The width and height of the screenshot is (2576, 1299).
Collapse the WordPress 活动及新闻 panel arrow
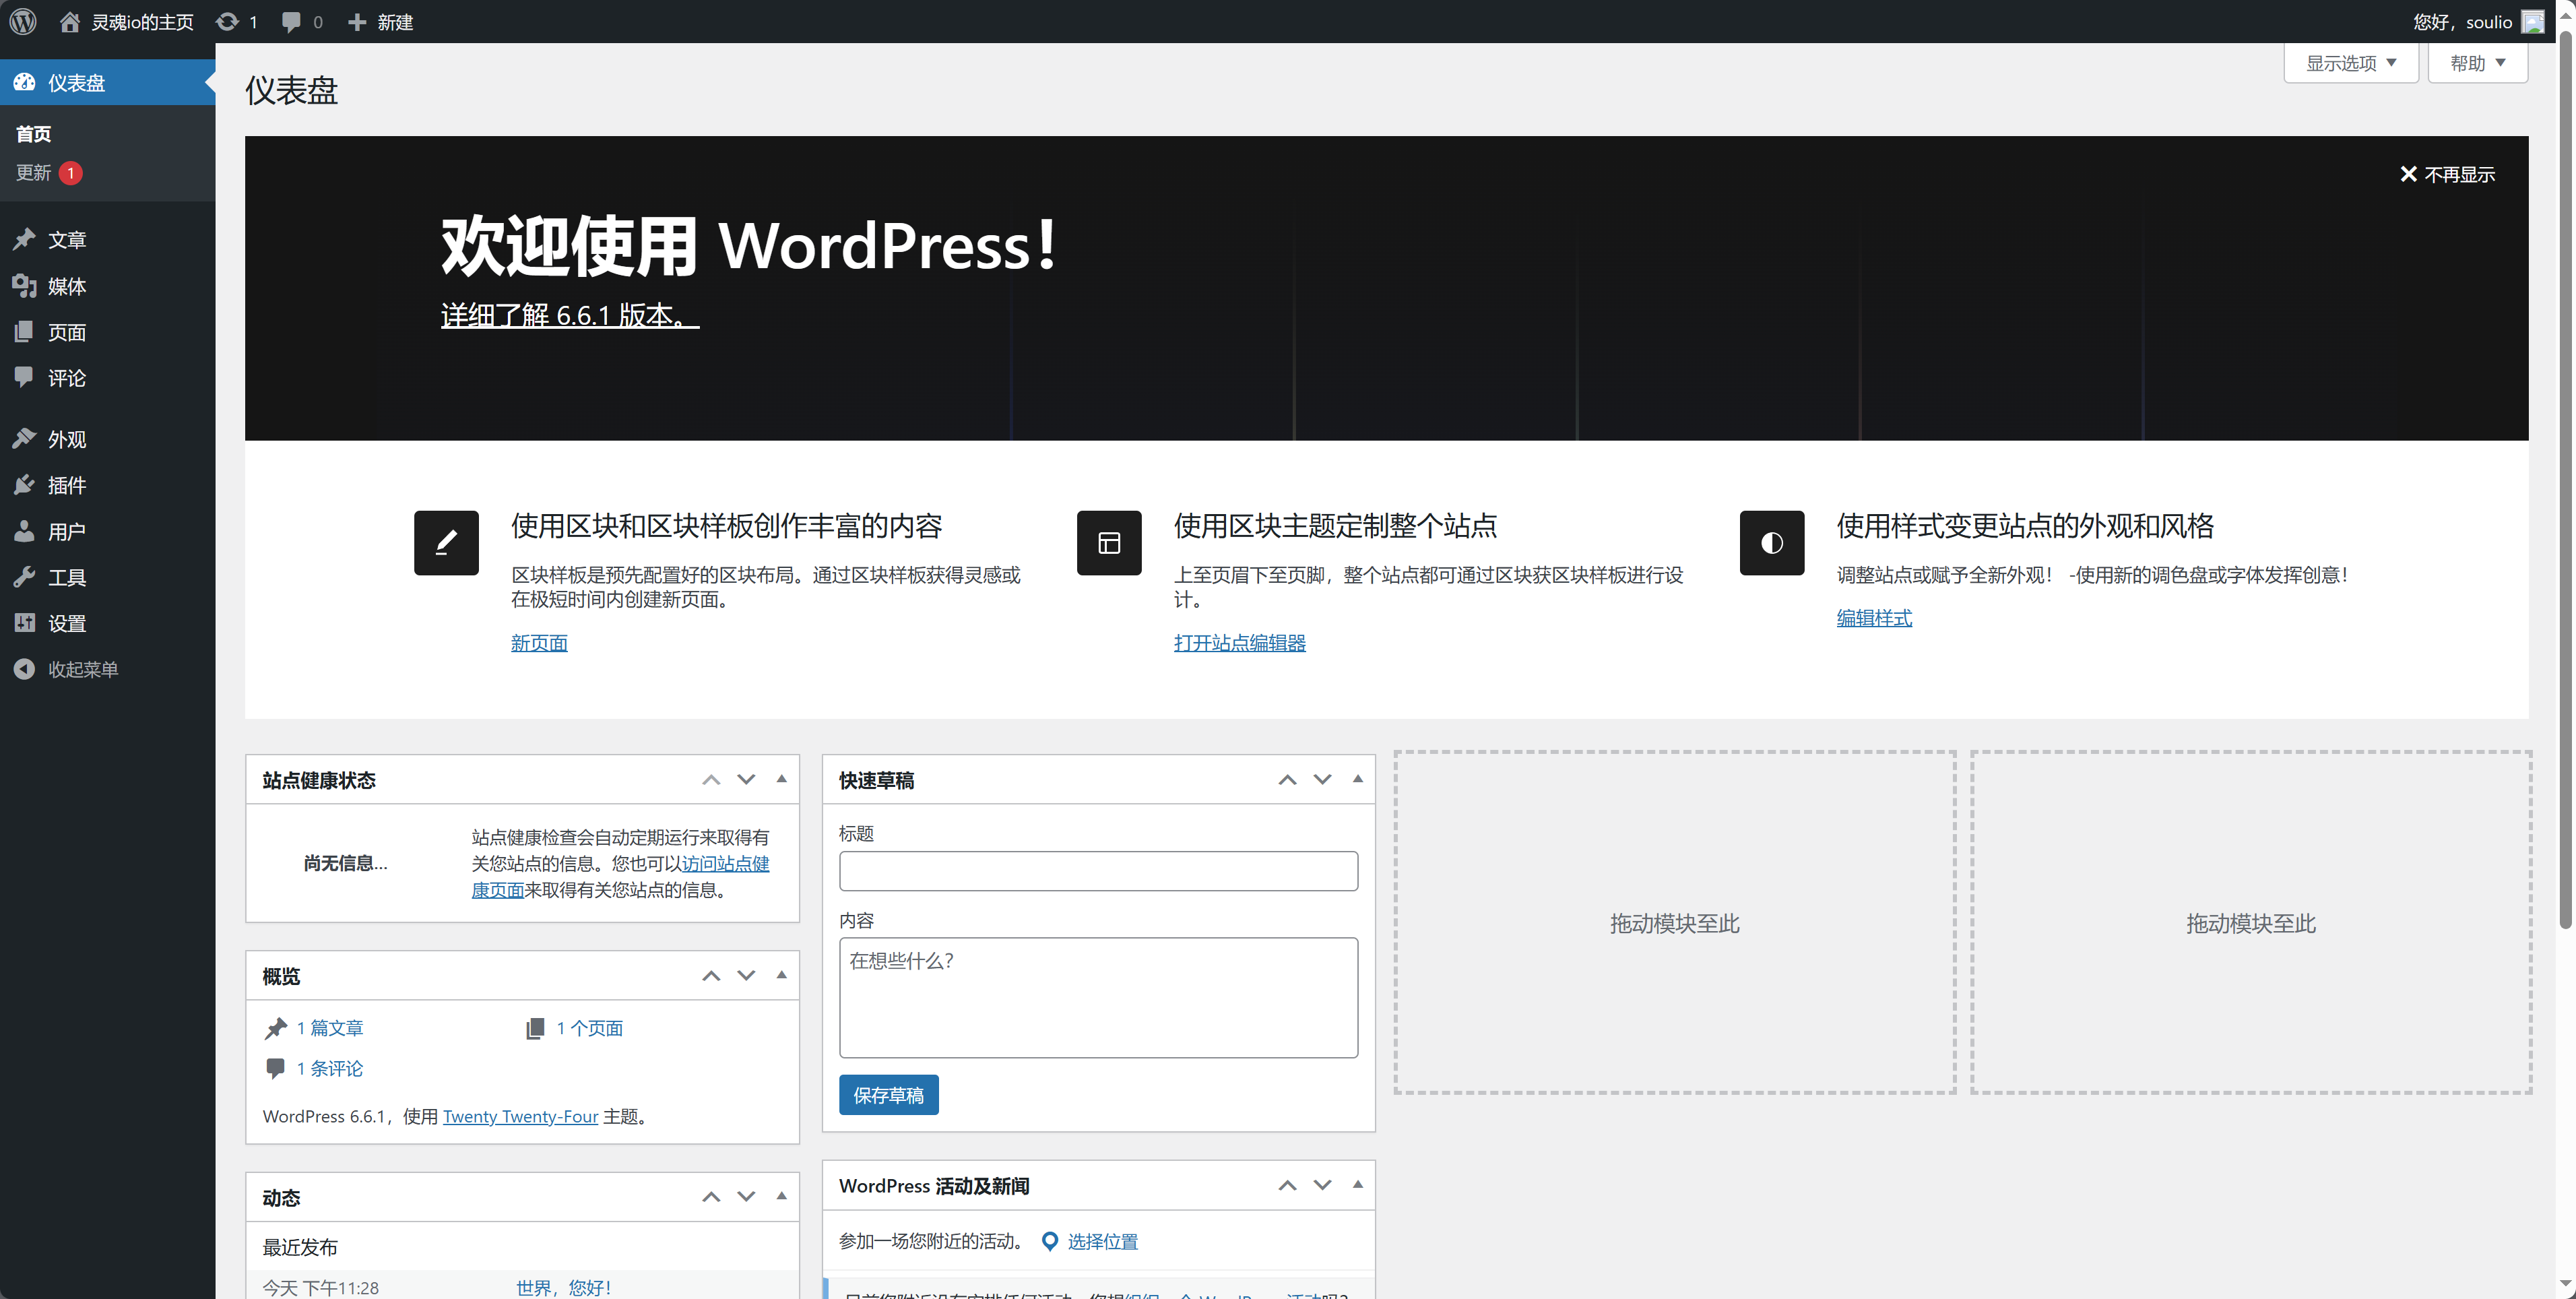click(1357, 1185)
